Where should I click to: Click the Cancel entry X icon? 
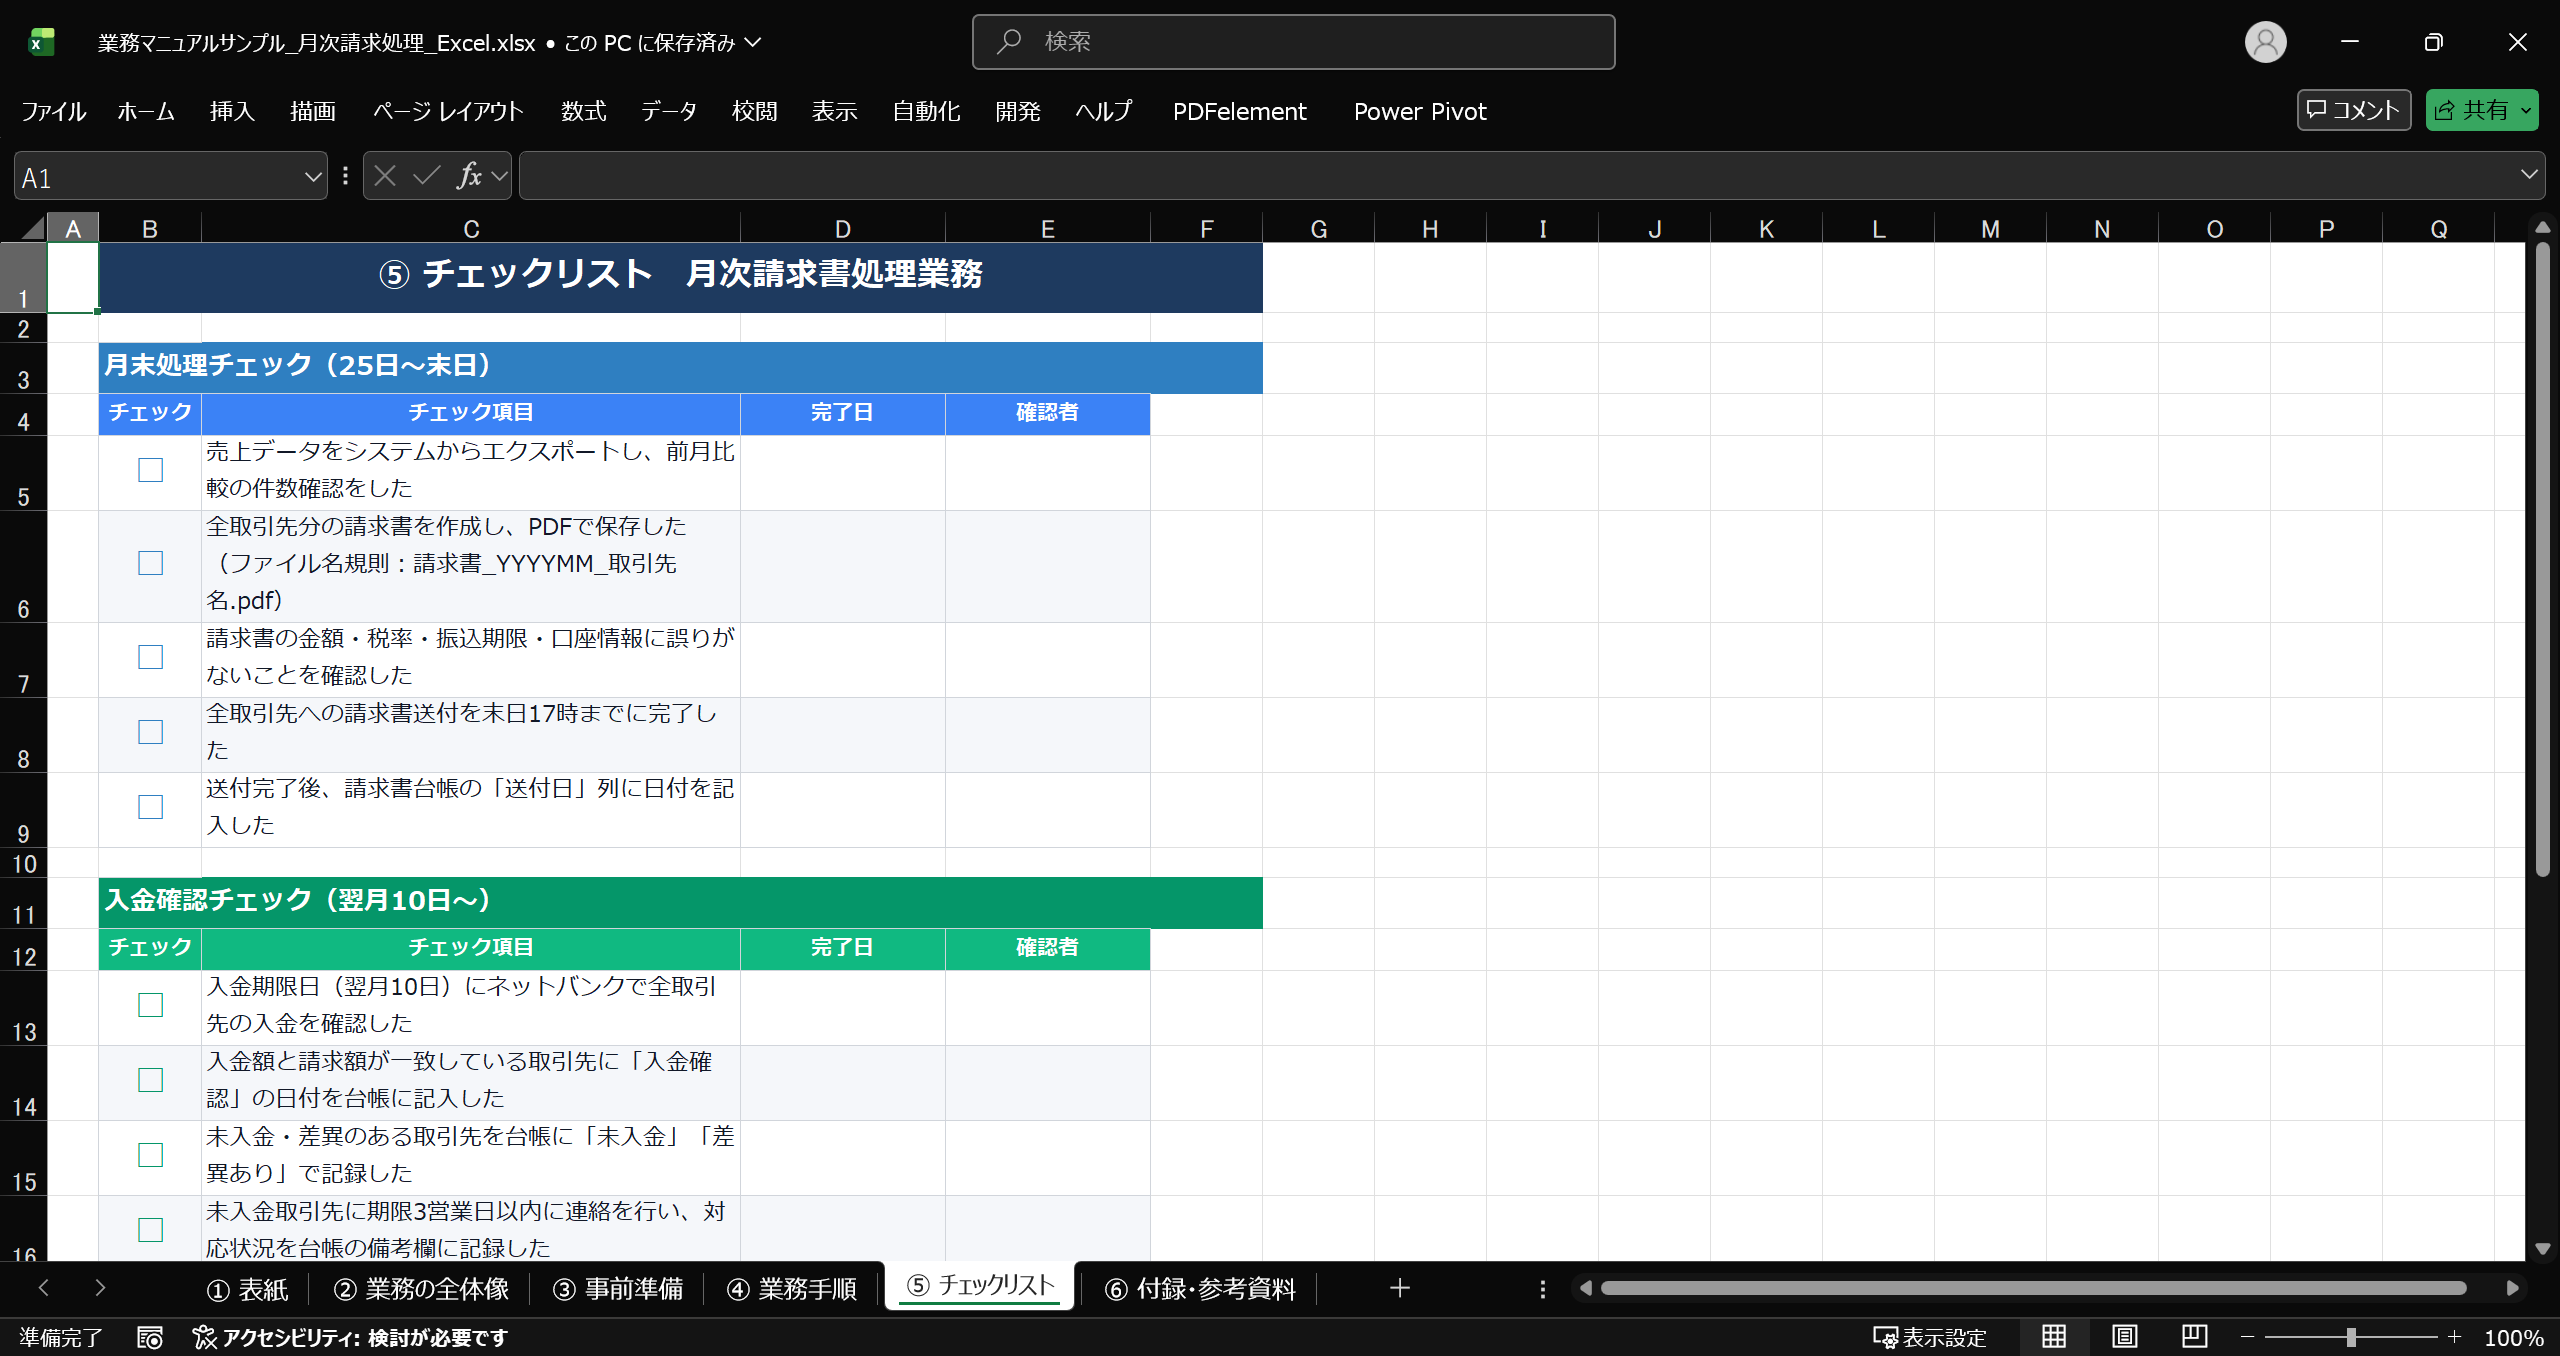coord(385,176)
